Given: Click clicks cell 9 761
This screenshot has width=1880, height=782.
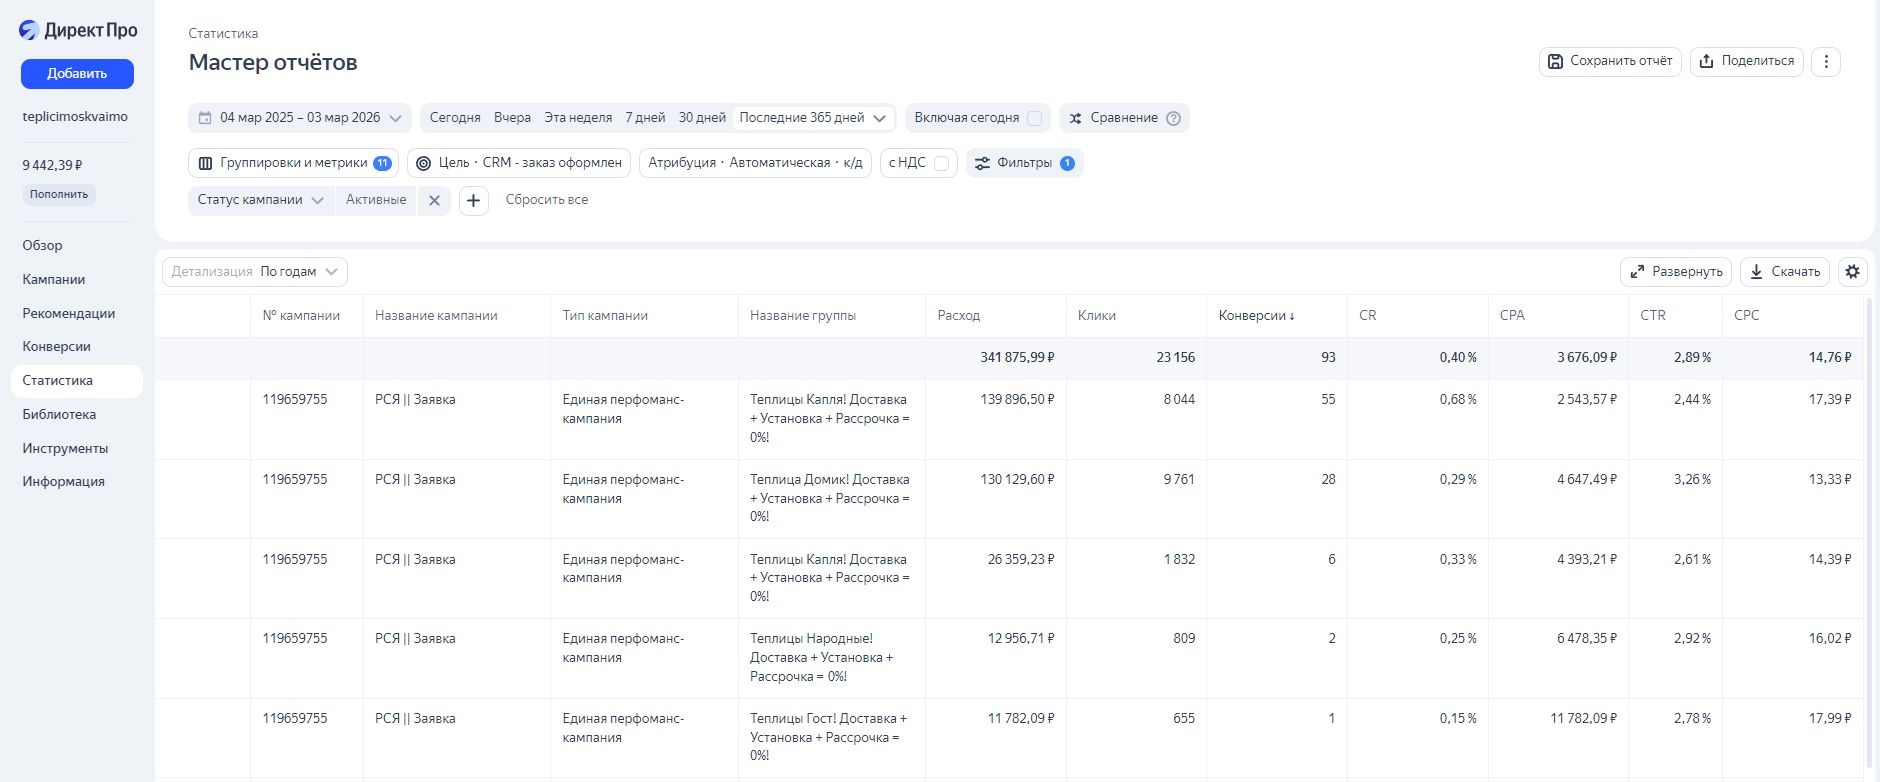Looking at the screenshot, I should (1179, 480).
